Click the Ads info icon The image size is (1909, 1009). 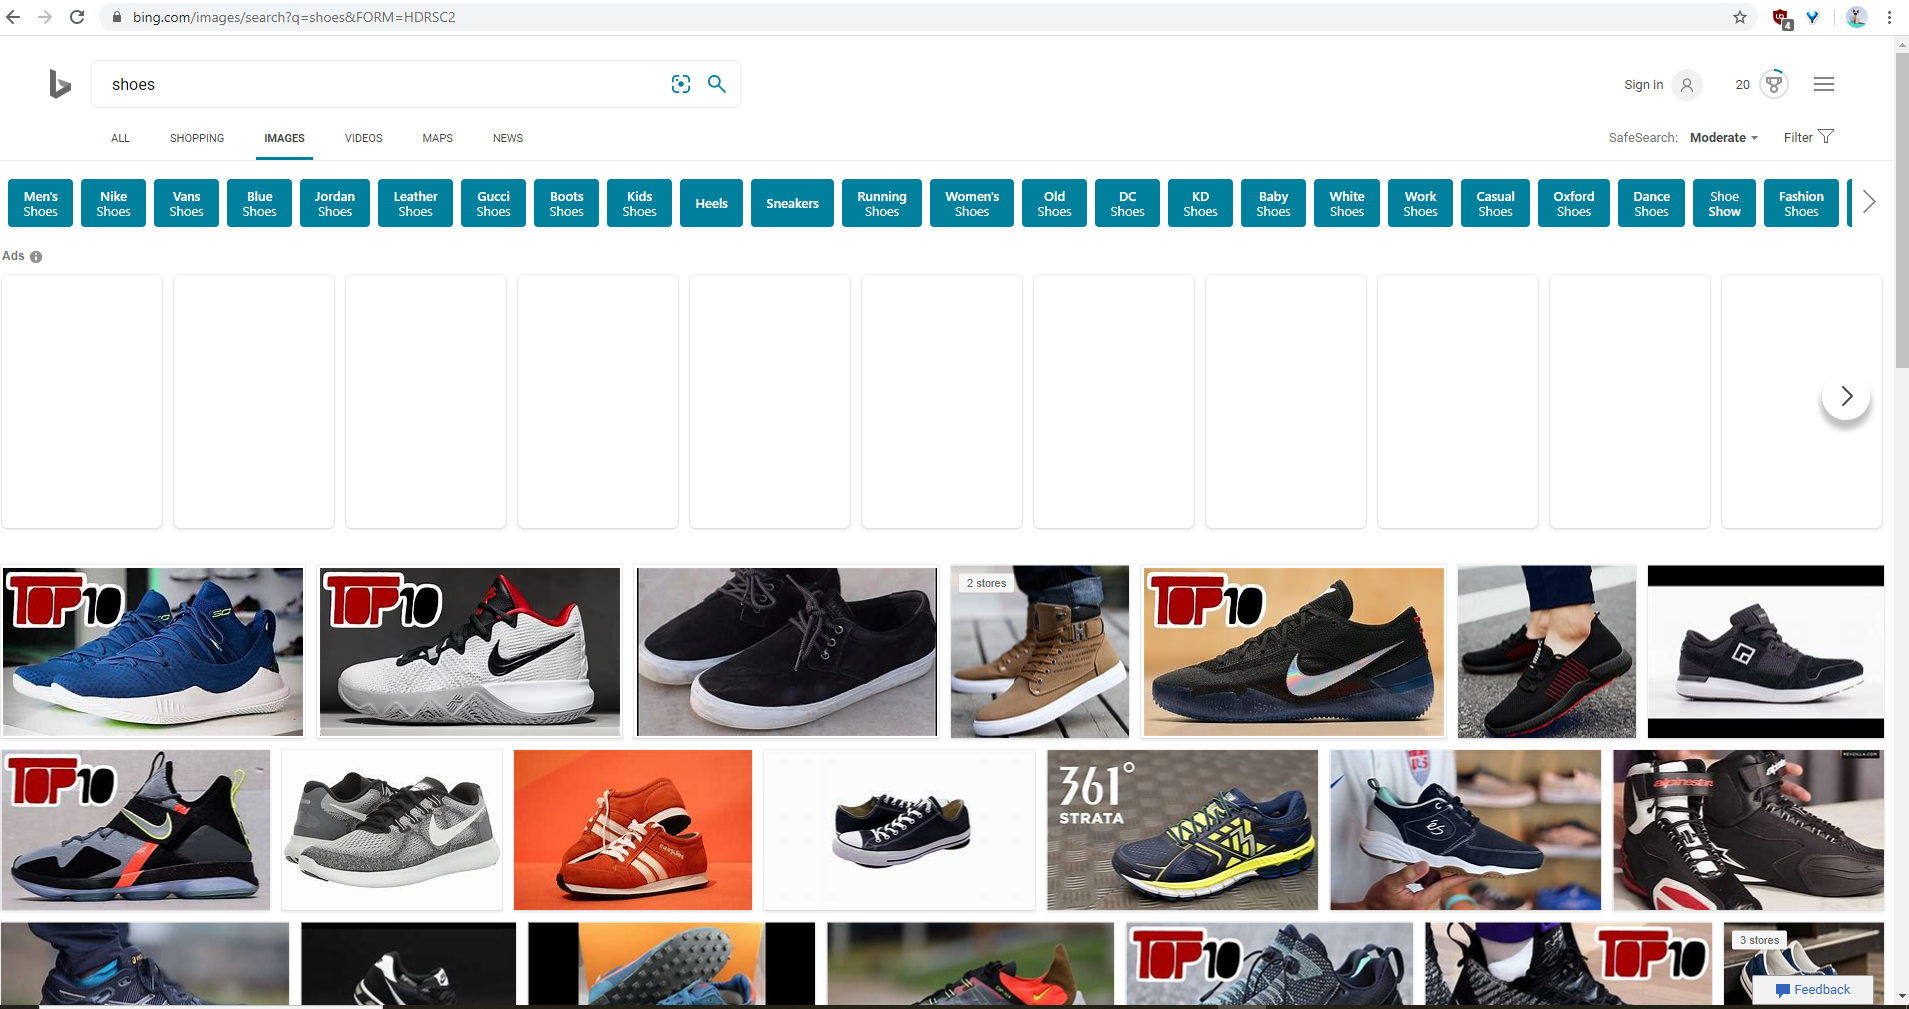(36, 257)
